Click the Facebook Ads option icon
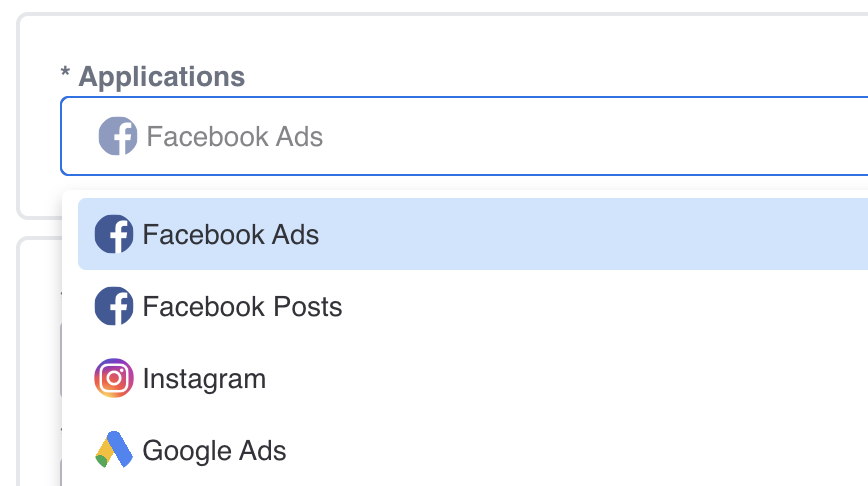The width and height of the screenshot is (868, 486). coord(114,234)
